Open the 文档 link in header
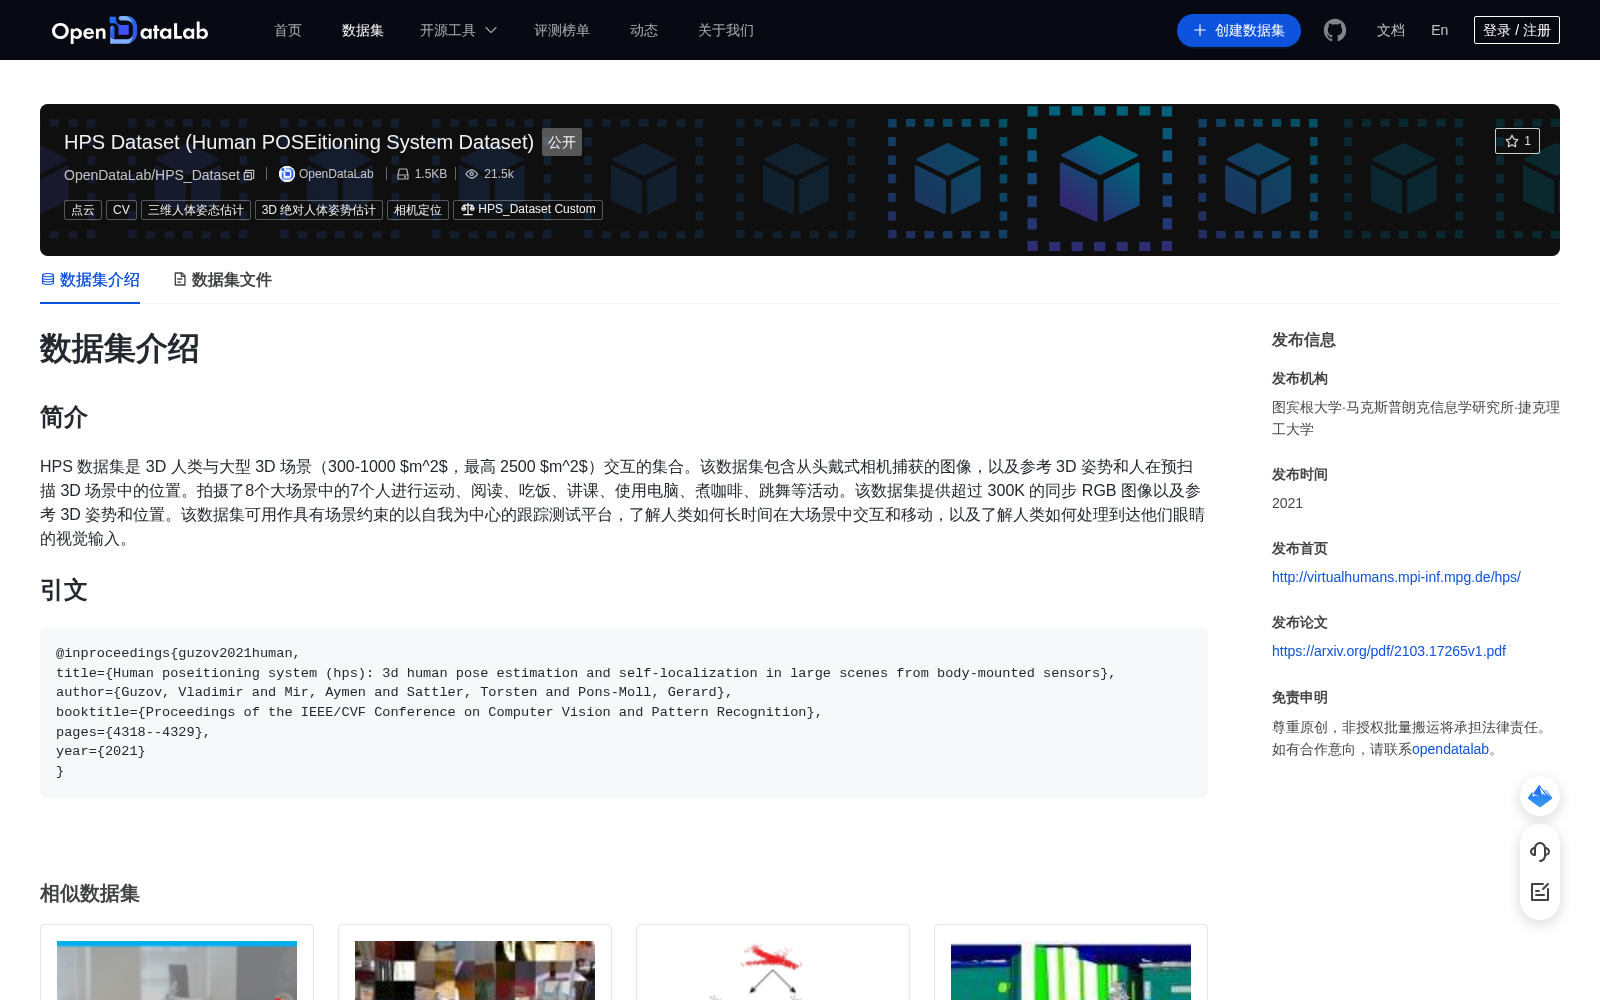 [x=1391, y=30]
